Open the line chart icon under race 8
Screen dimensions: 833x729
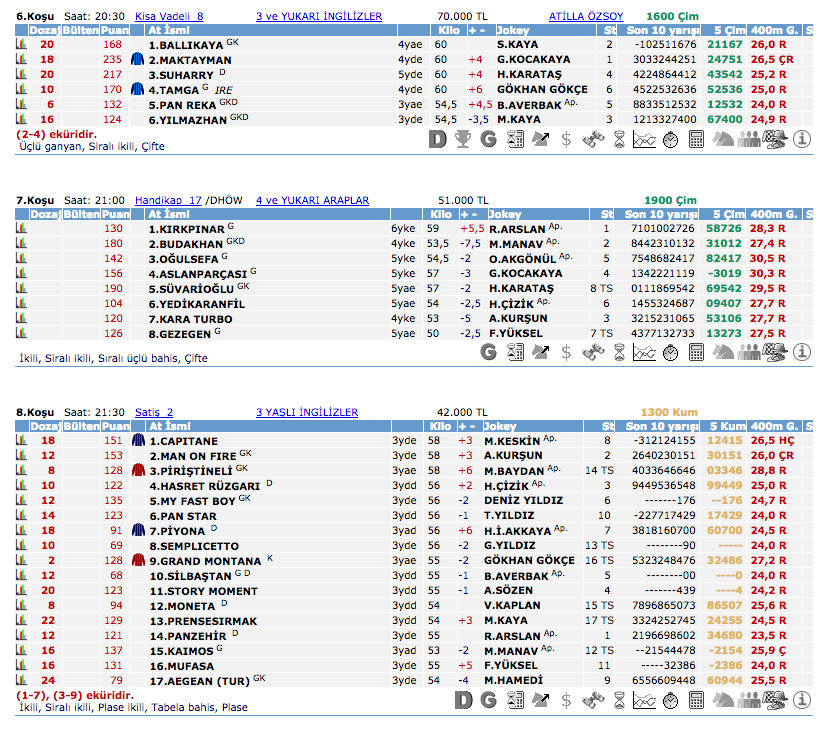(645, 700)
